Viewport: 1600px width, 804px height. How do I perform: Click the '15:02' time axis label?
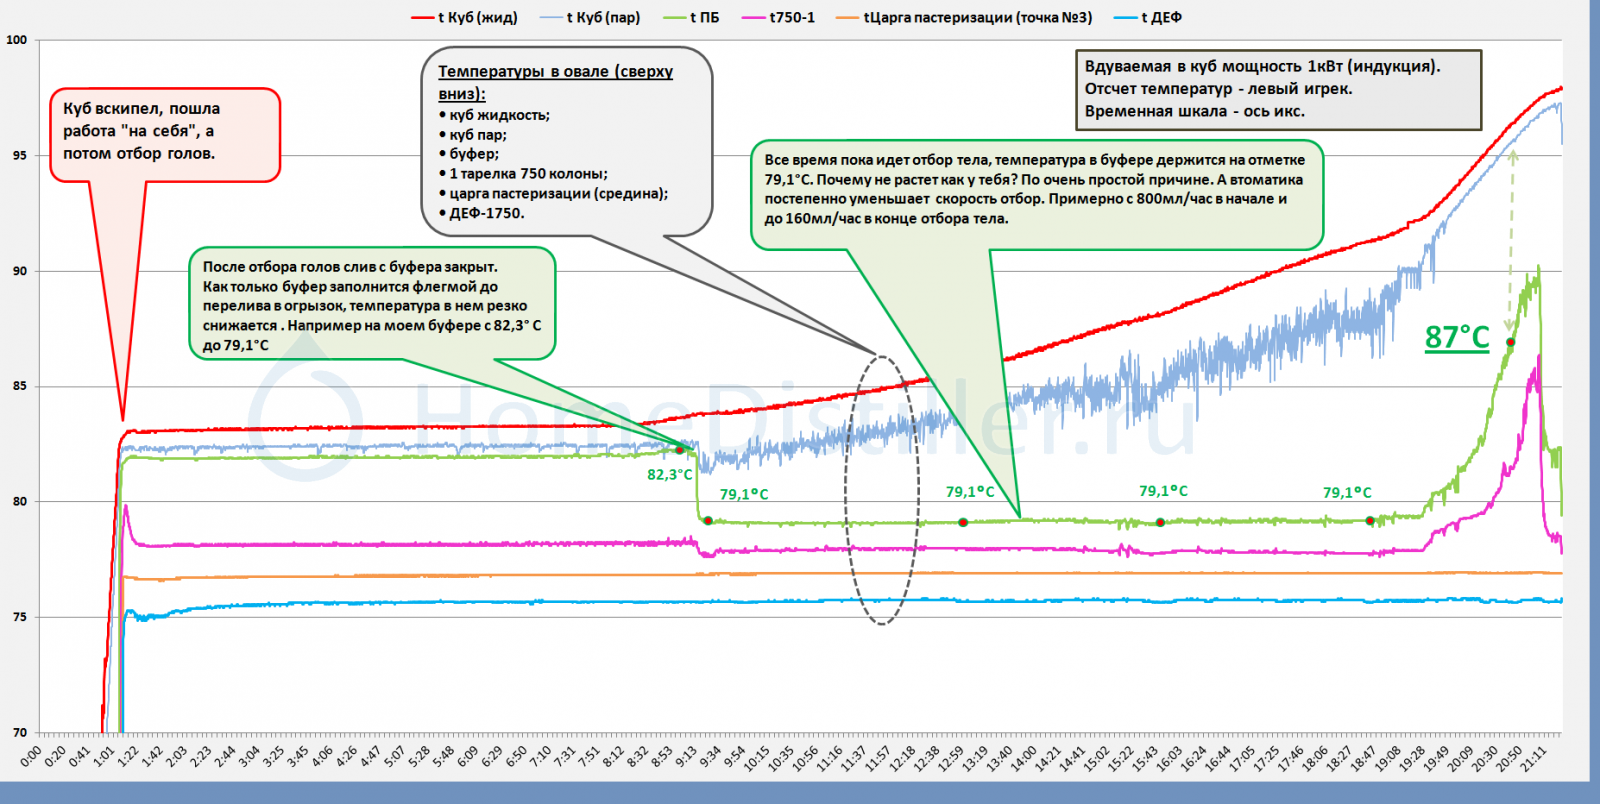click(x=1096, y=758)
